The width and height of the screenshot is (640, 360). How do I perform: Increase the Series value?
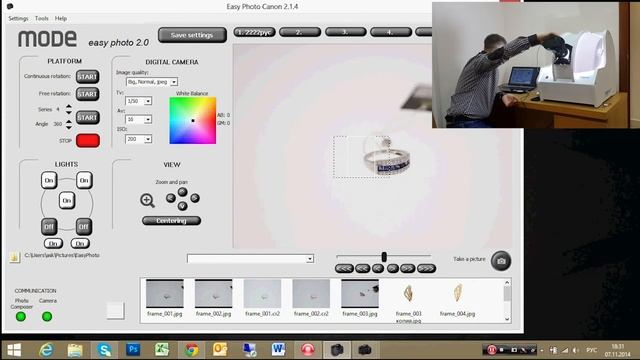coord(69,107)
